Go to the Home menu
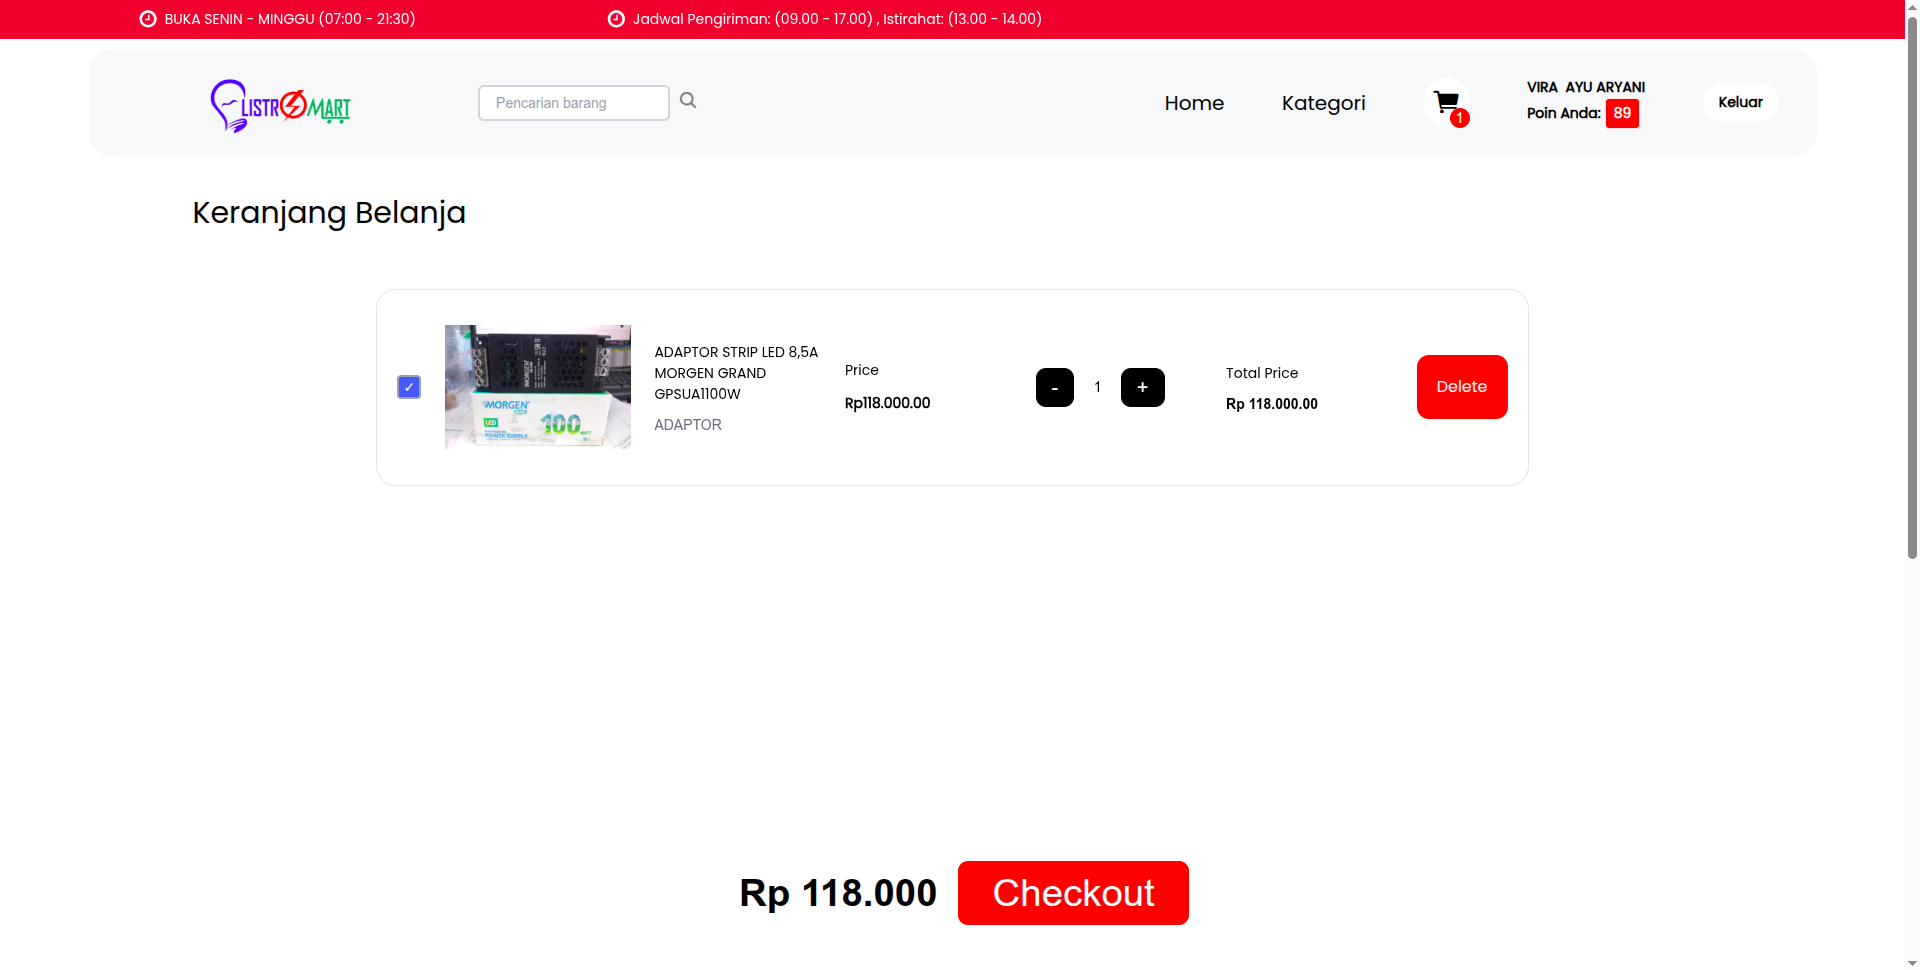Image resolution: width=1920 pixels, height=970 pixels. [1194, 103]
